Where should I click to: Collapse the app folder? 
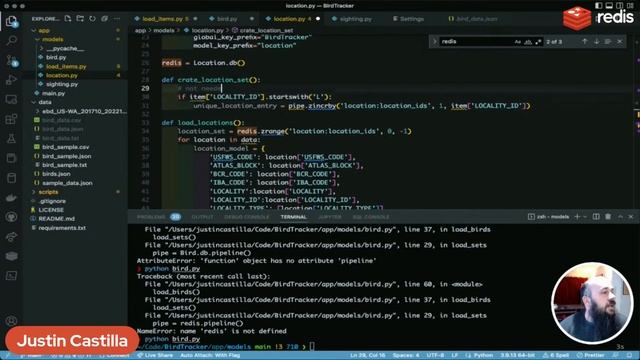pos(34,31)
